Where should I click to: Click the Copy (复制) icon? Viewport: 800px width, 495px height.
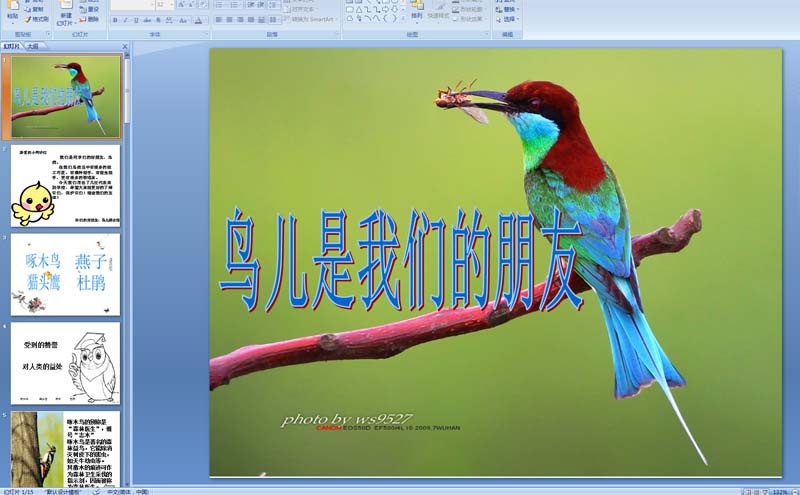pyautogui.click(x=36, y=9)
